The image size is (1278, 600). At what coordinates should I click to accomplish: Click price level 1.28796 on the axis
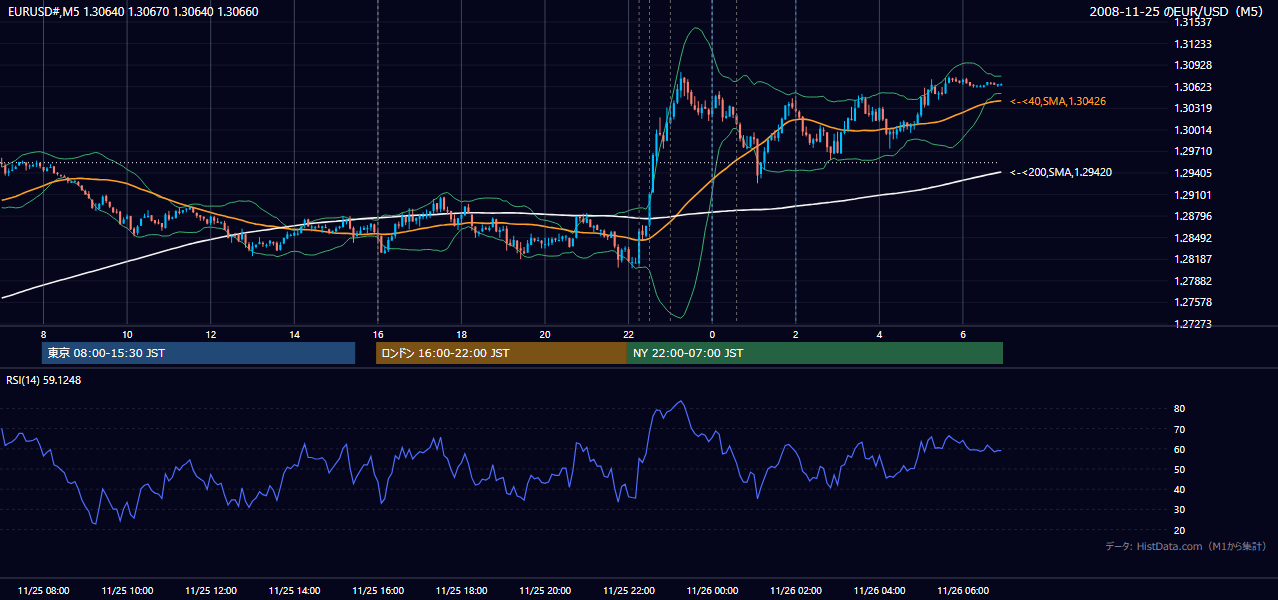pyautogui.click(x=1194, y=216)
